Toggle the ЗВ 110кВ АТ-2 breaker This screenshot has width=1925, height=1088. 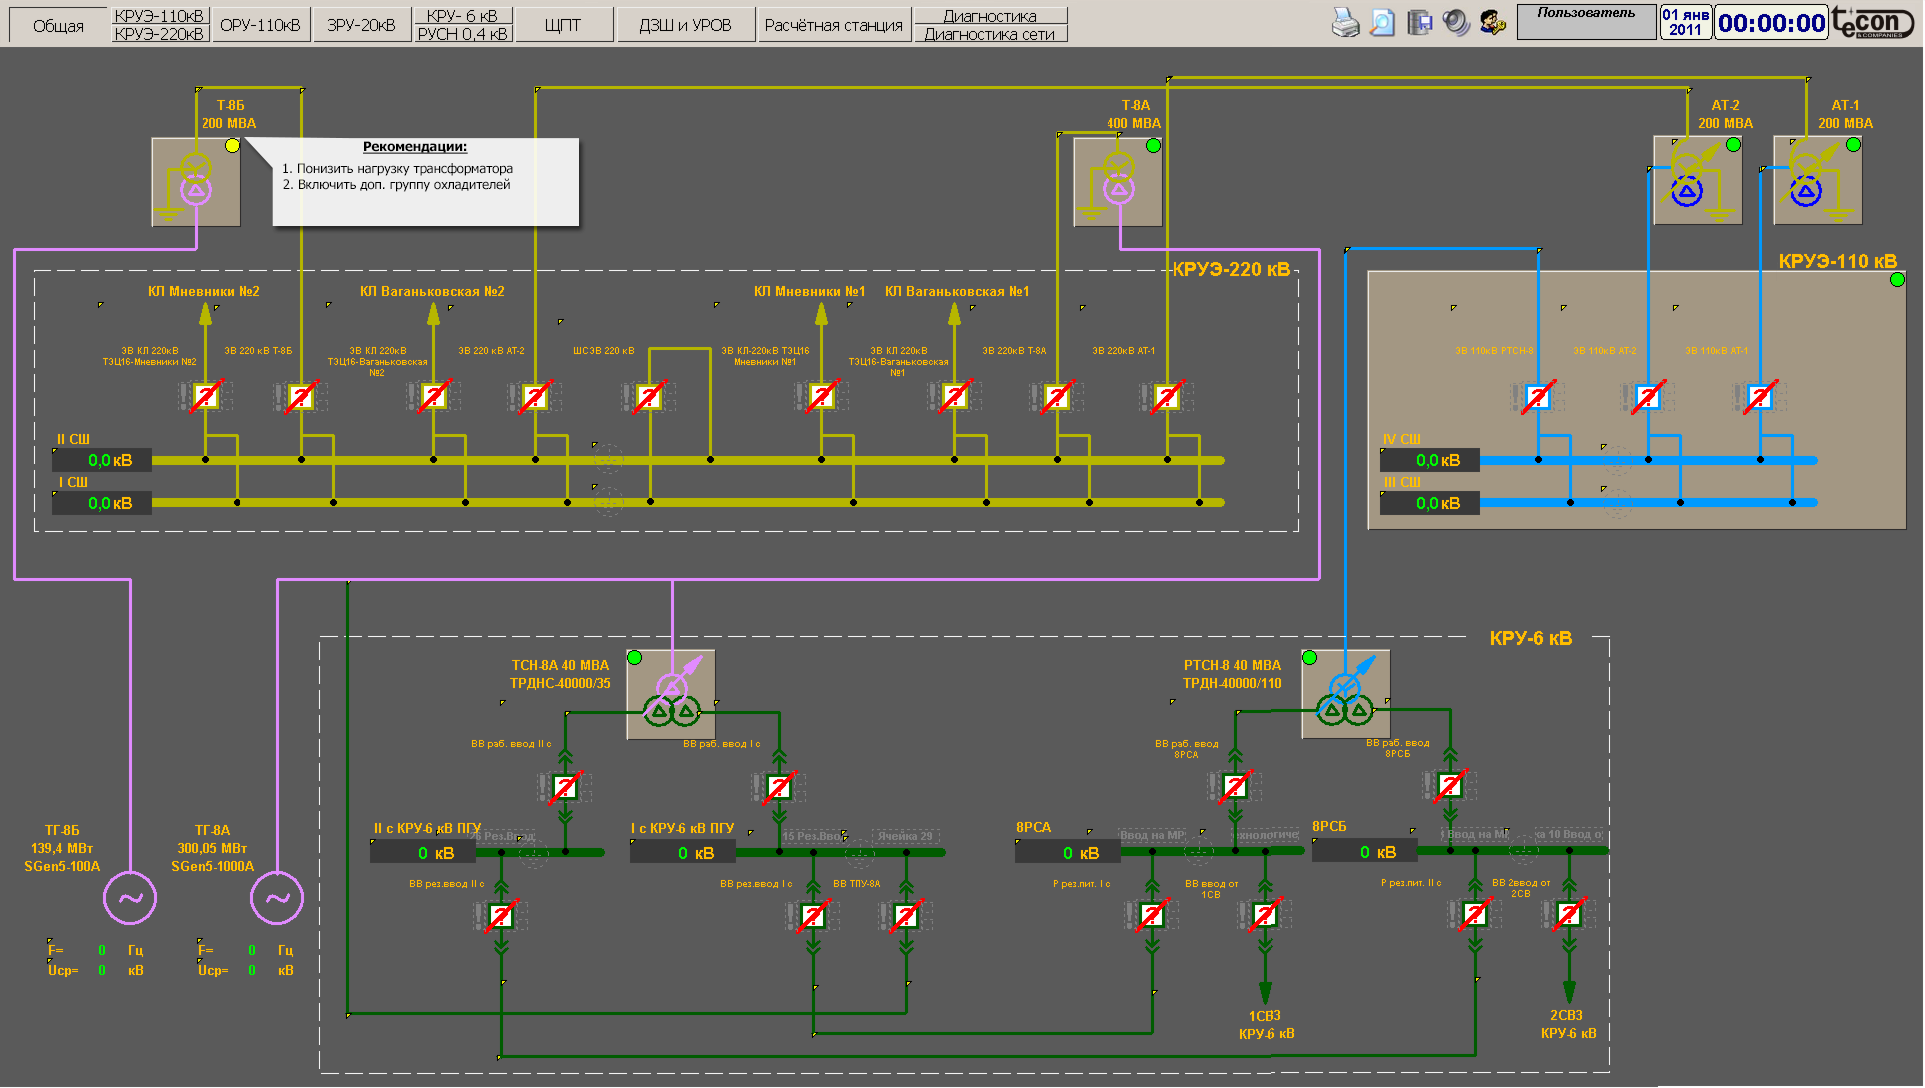point(1648,397)
